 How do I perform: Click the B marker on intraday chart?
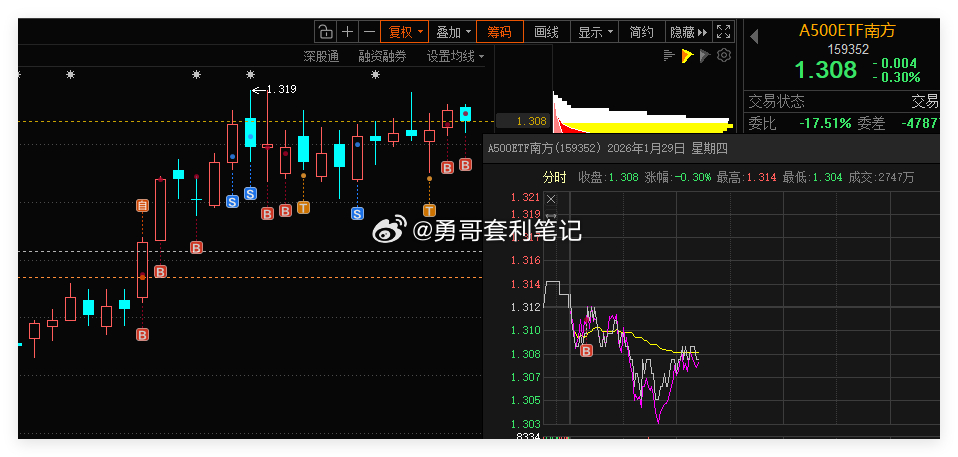click(587, 351)
